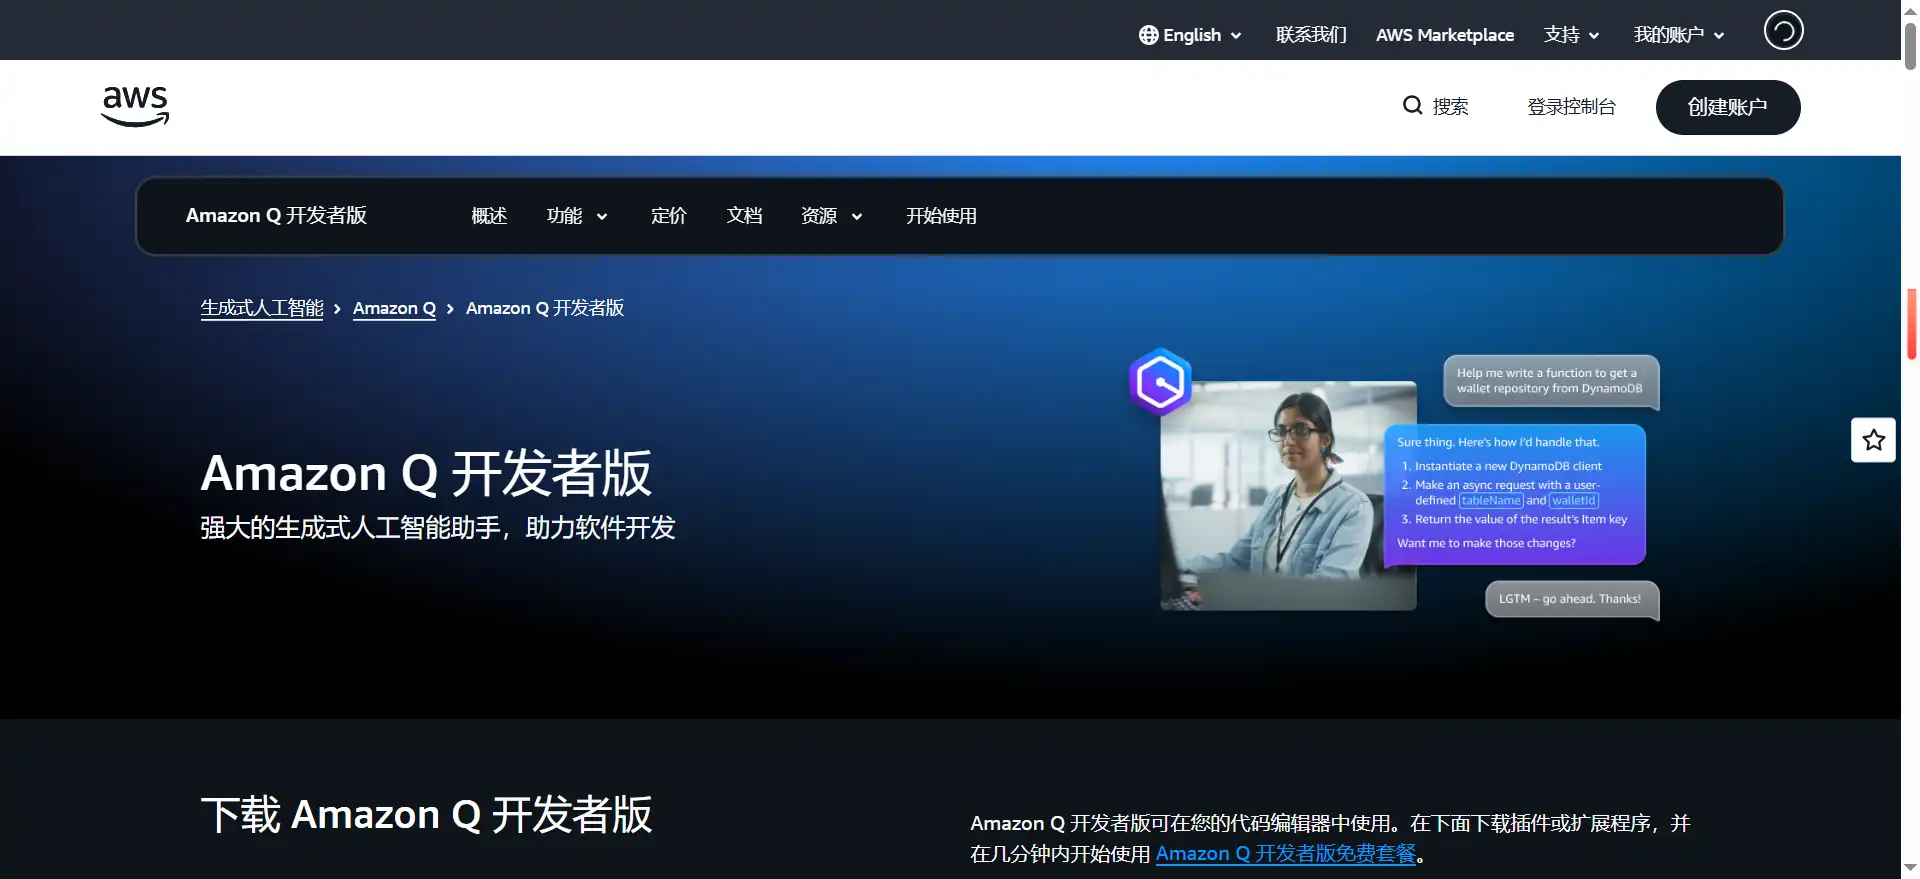The height and width of the screenshot is (879, 1920).
Task: Open the 生成式人工智能 breadcrumb link
Action: click(x=262, y=308)
